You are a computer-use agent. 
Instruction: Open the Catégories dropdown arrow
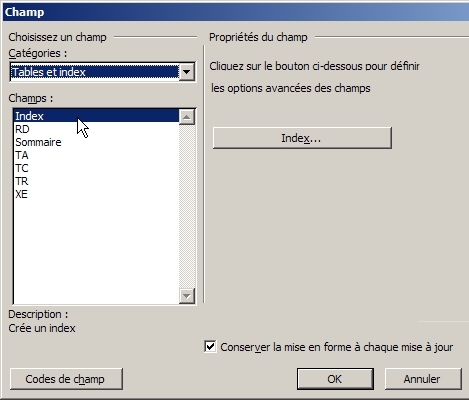click(x=187, y=72)
